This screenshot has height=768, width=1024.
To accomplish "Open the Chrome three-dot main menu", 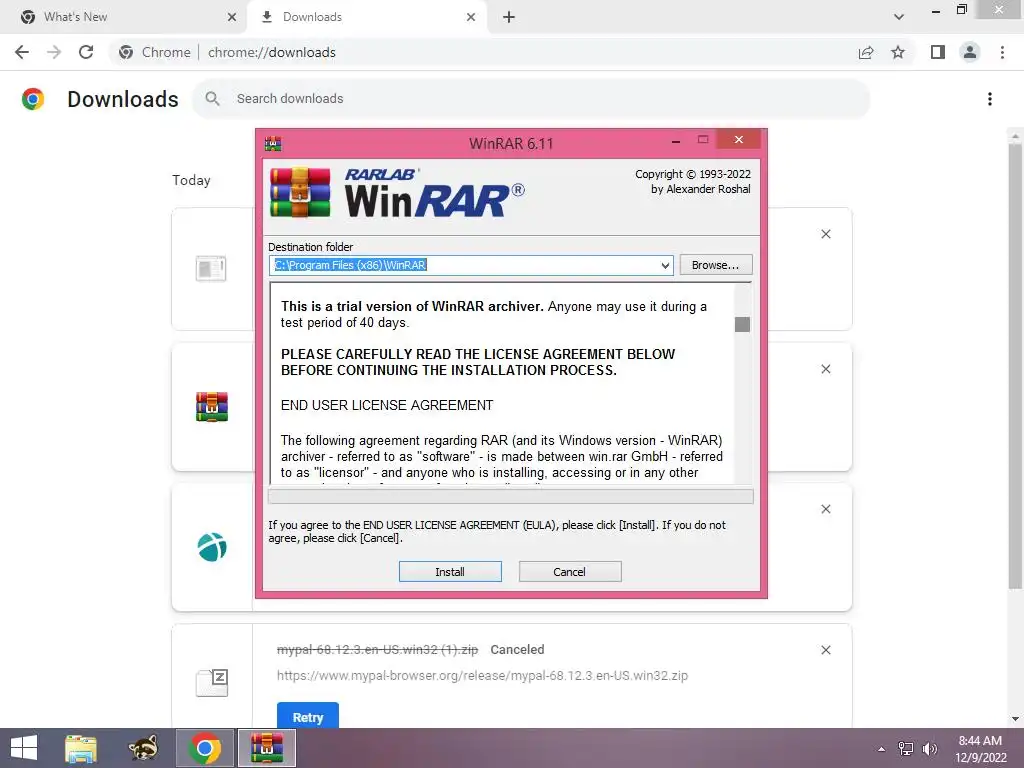I will tap(1002, 52).
